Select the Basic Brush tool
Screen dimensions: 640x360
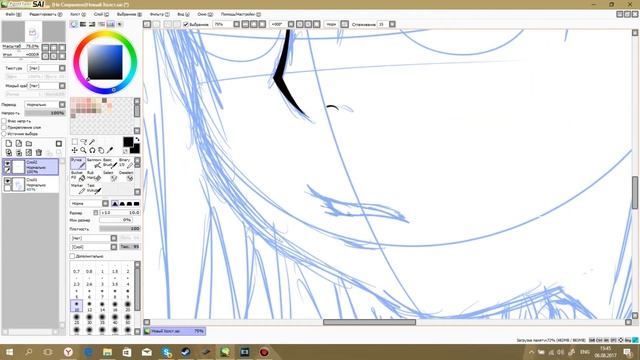click(110, 163)
